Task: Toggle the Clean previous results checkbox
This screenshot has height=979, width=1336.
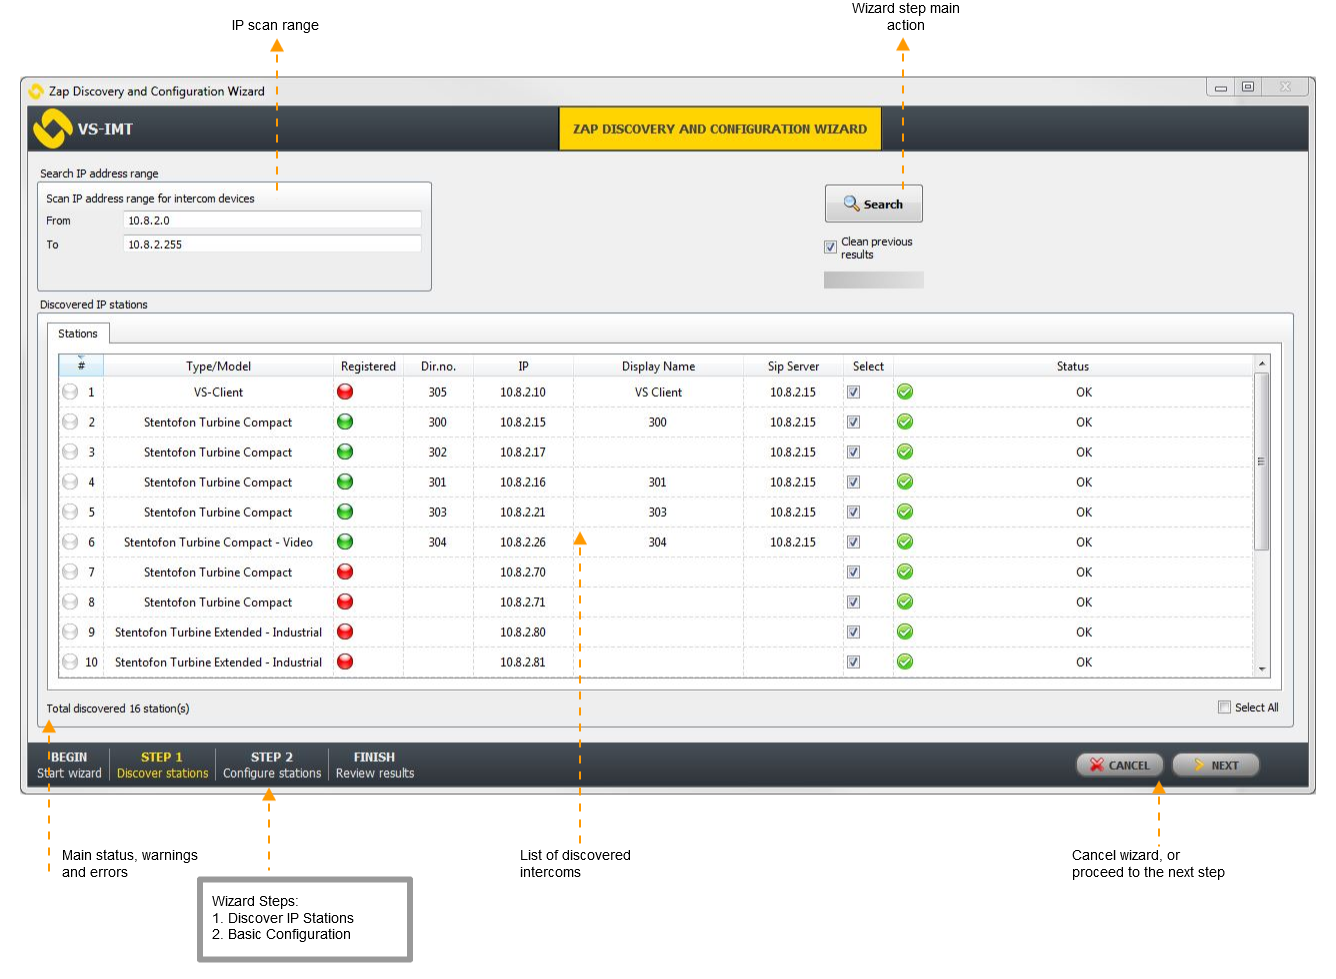Action: [830, 247]
